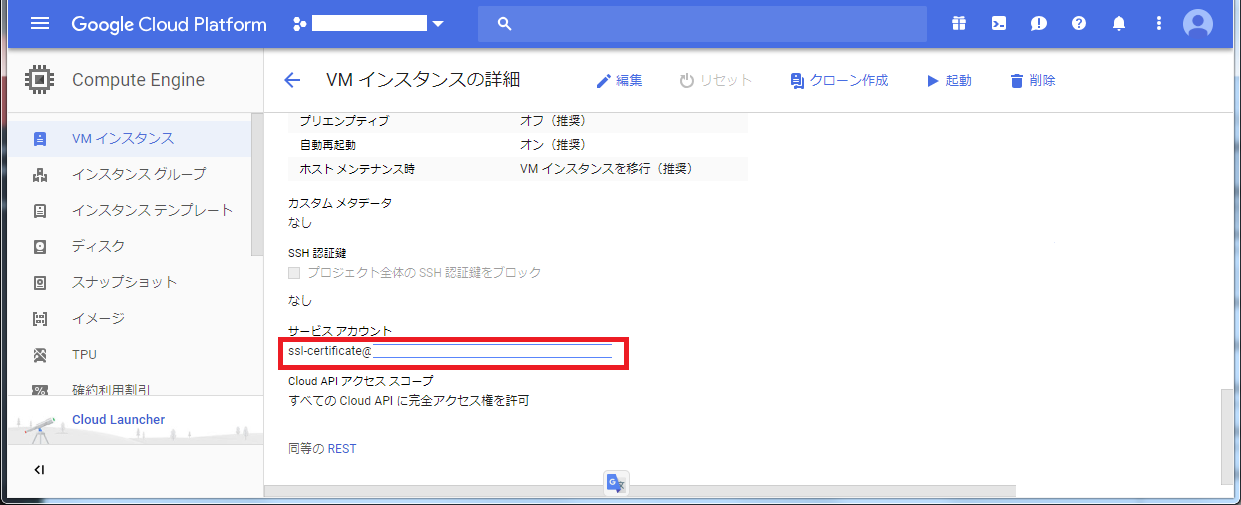This screenshot has height=505, width=1241.
Task: Click the 自動再起動 row label
Action: point(328,145)
